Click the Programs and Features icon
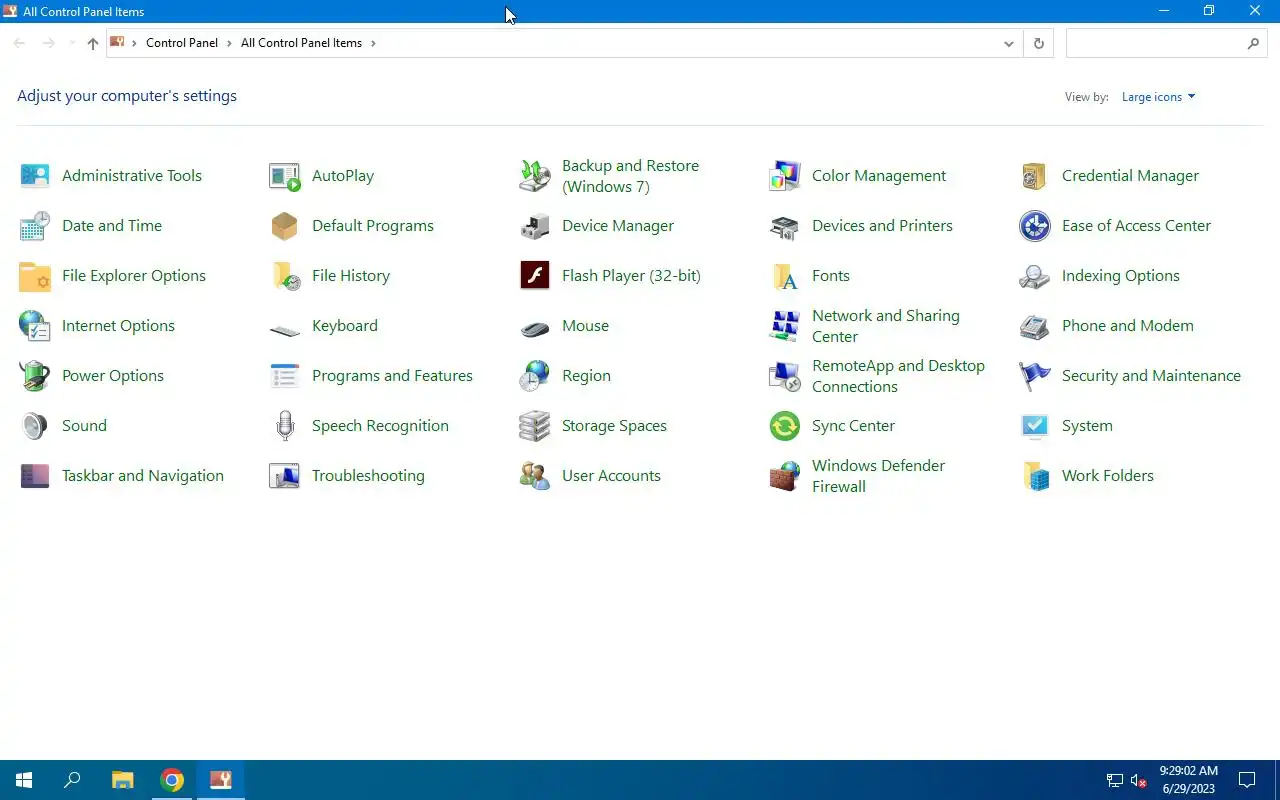The height and width of the screenshot is (800, 1280). coord(285,376)
